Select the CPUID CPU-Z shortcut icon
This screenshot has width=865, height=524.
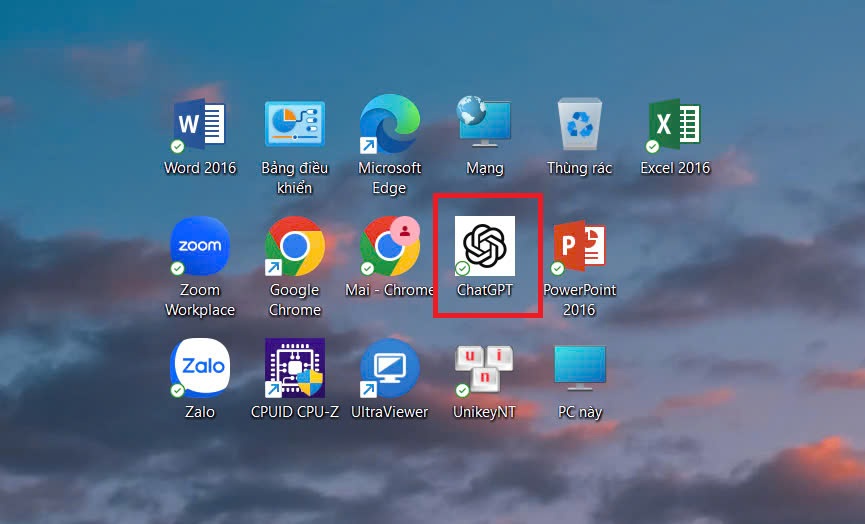coord(295,368)
